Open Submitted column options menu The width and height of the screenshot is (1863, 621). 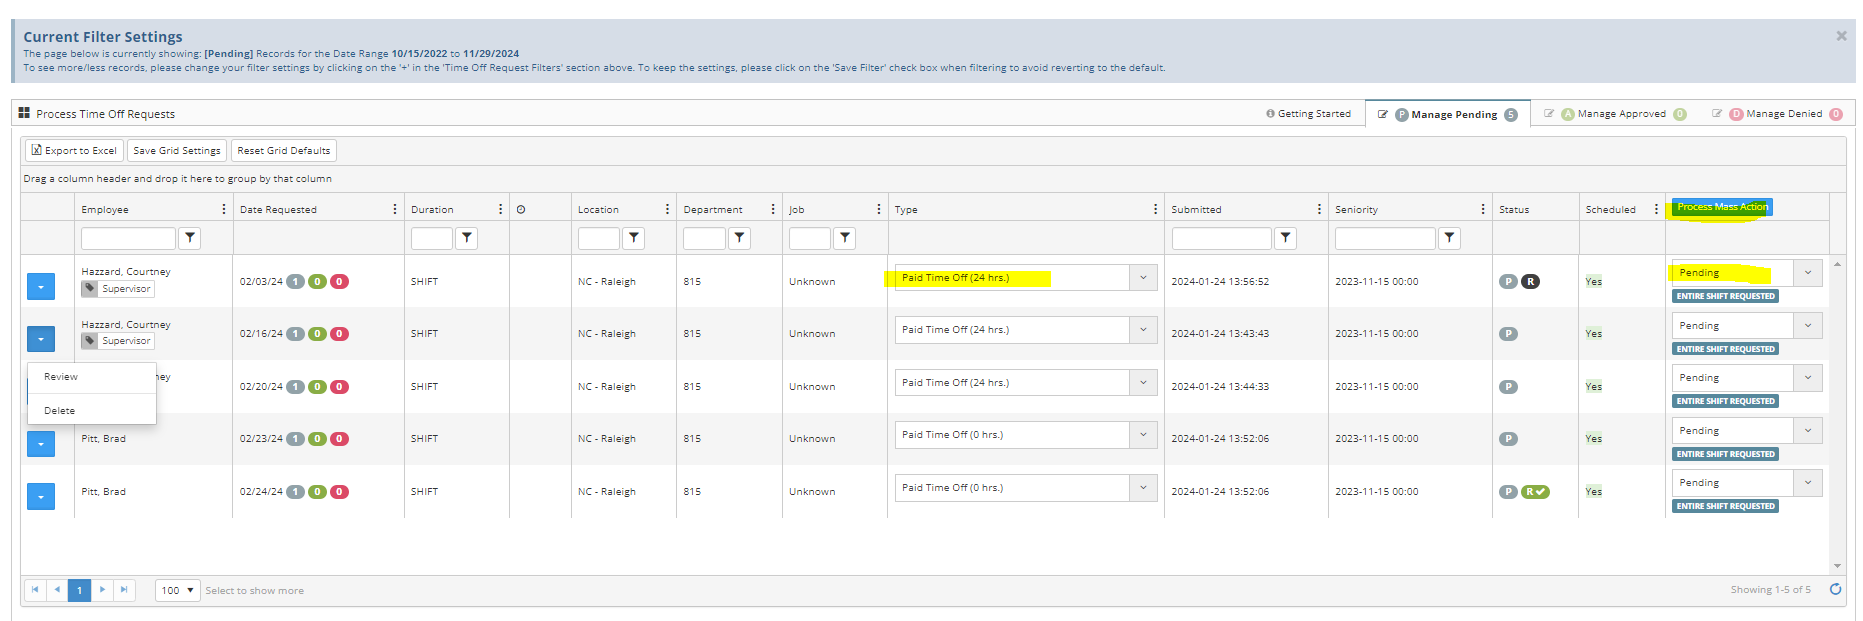coord(1319,209)
